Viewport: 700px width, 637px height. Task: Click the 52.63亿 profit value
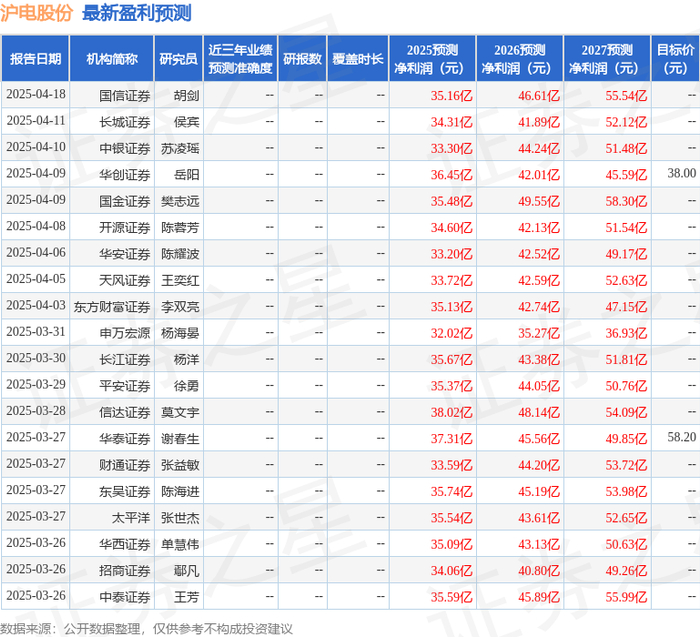coord(626,280)
